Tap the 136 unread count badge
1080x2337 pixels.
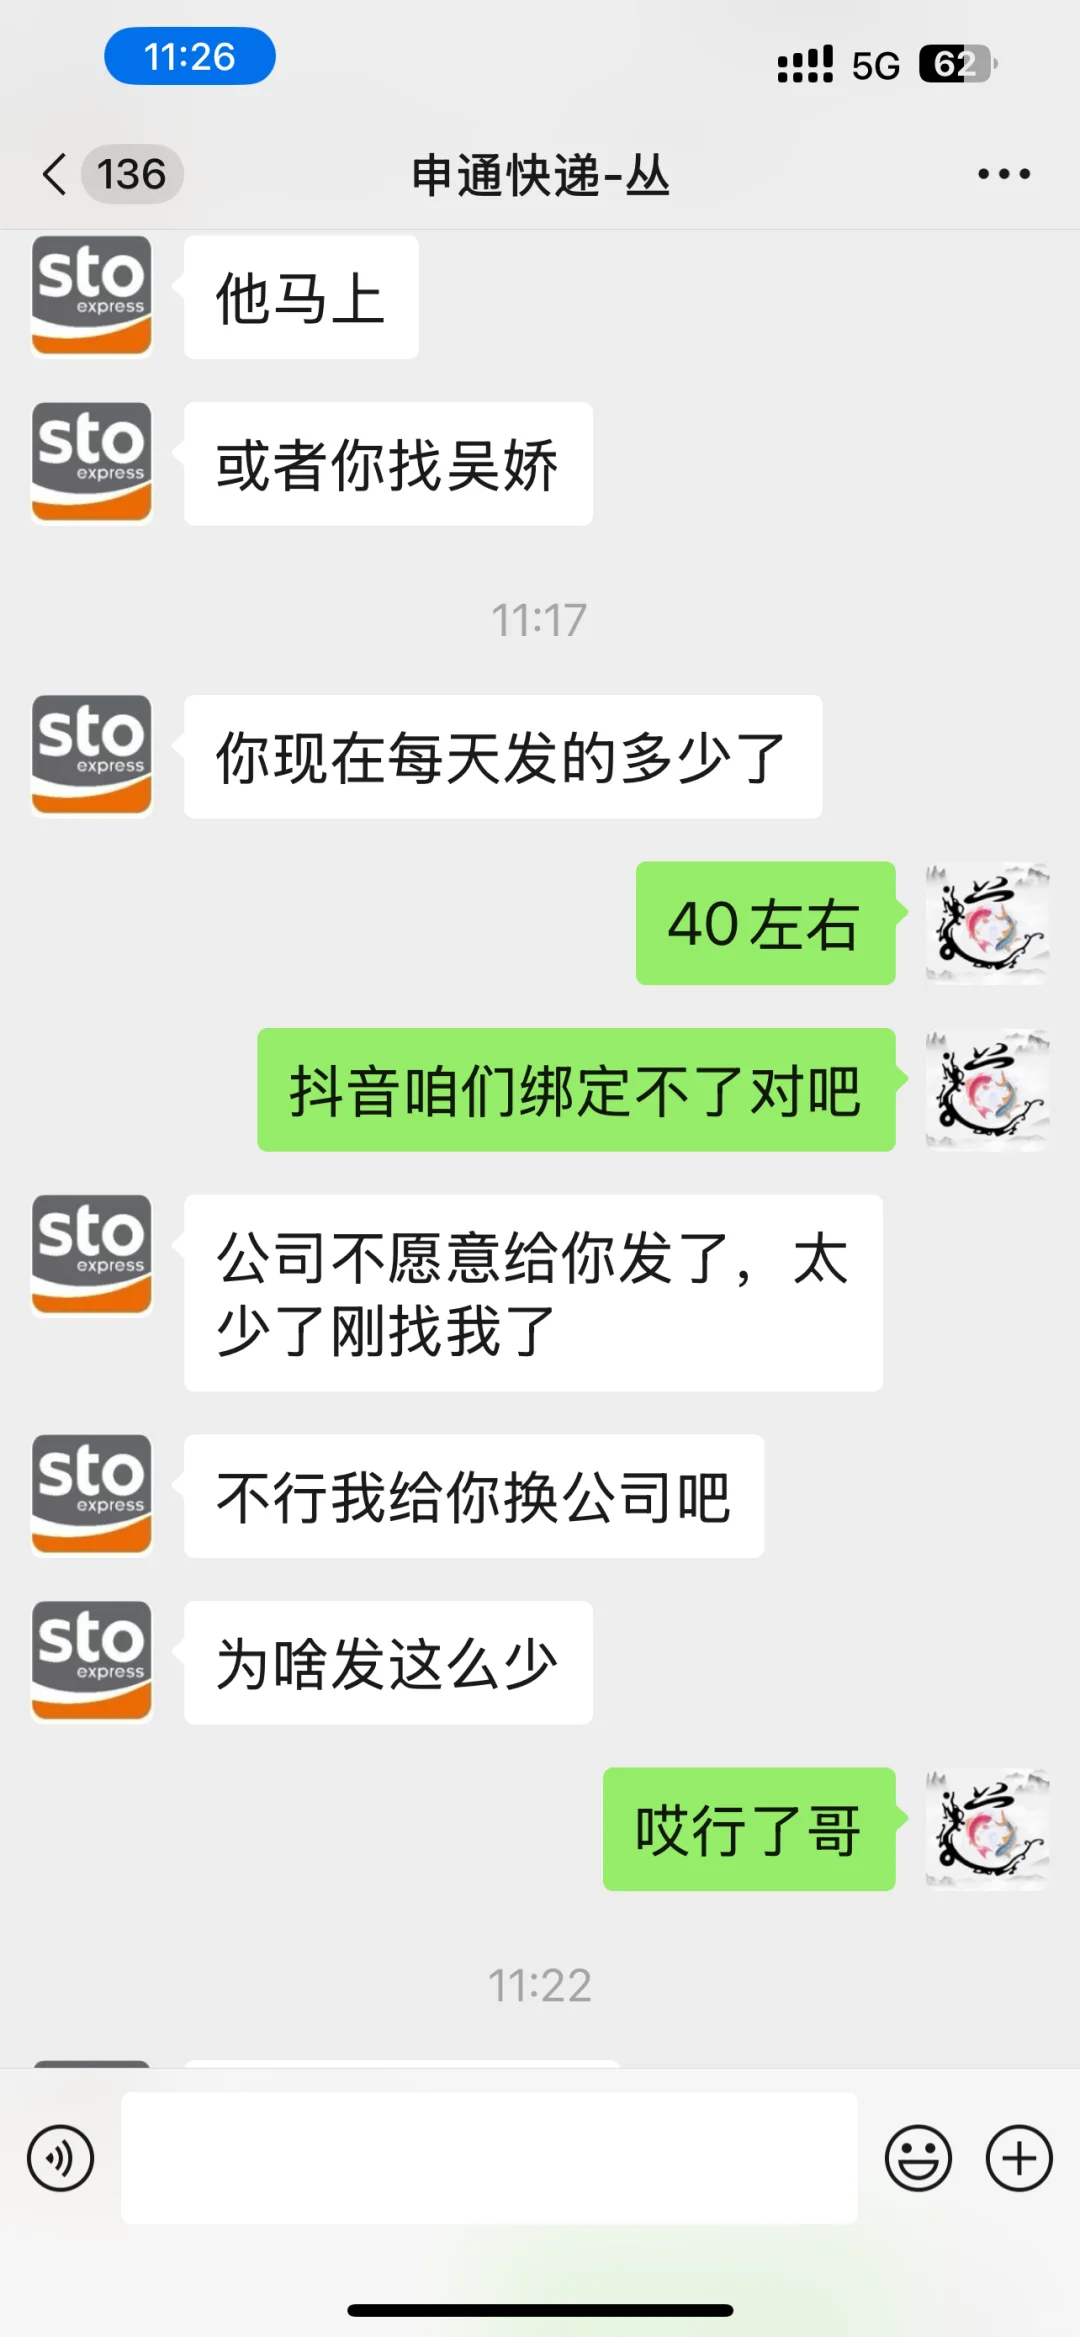pyautogui.click(x=132, y=174)
